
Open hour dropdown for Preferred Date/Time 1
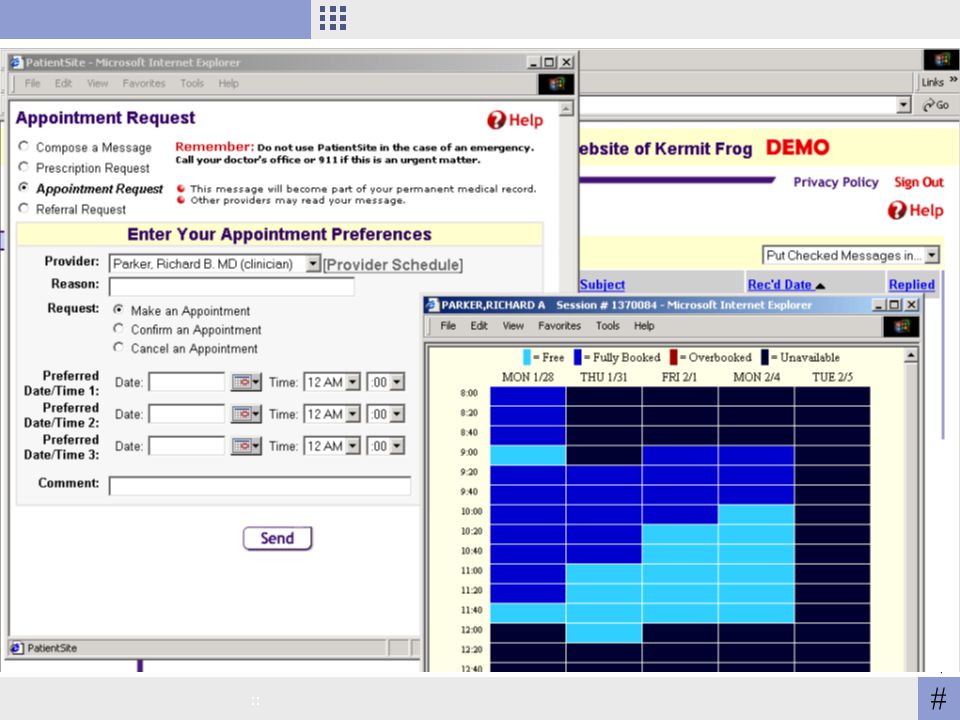coord(353,382)
